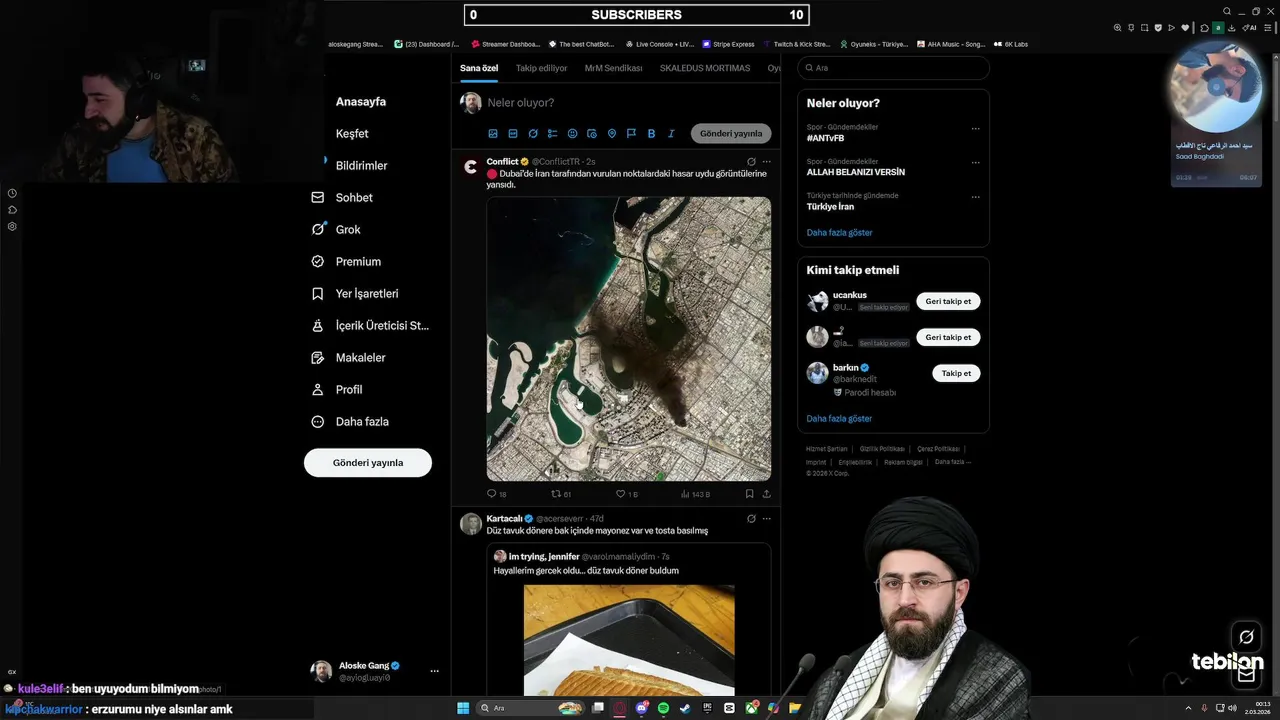The height and width of the screenshot is (720, 1280).
Task: Click the Sohbet envelope icon
Action: click(x=318, y=198)
